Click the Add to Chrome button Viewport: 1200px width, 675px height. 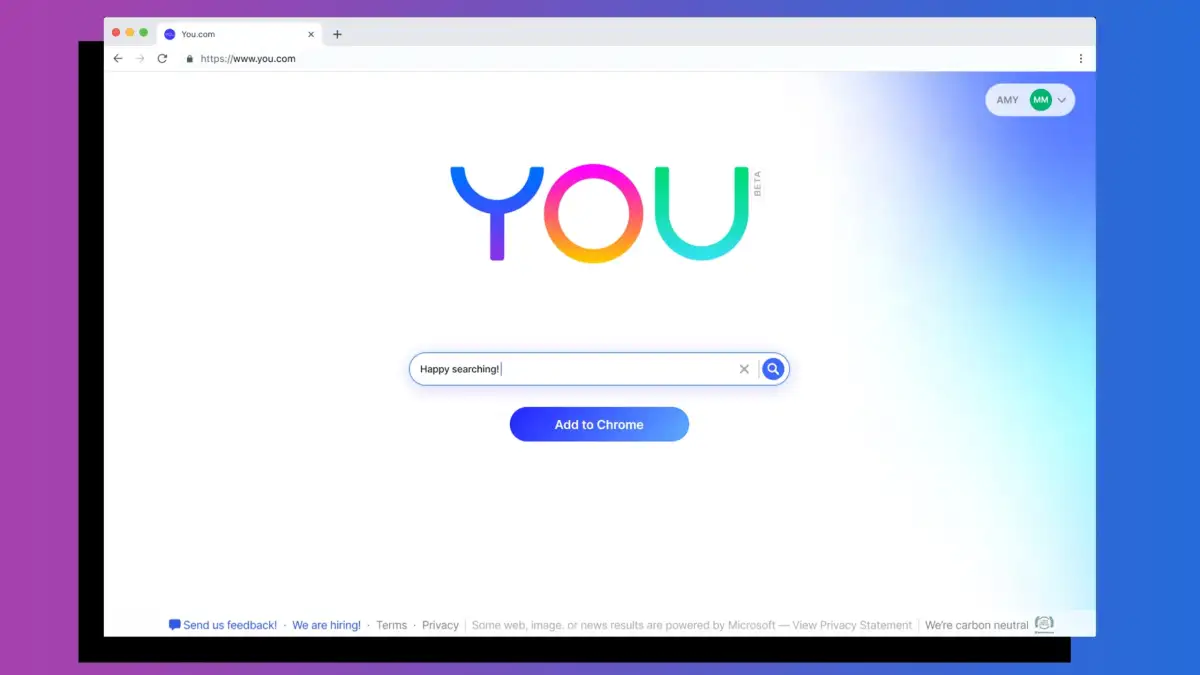point(599,424)
